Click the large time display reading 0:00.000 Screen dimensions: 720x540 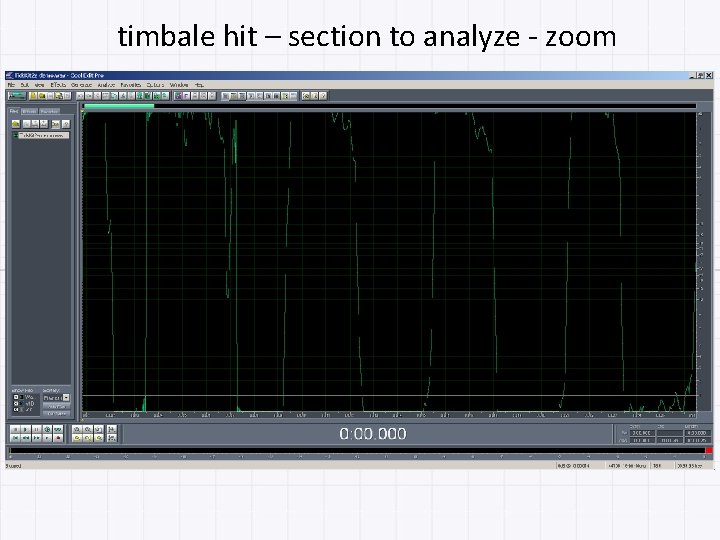373,433
